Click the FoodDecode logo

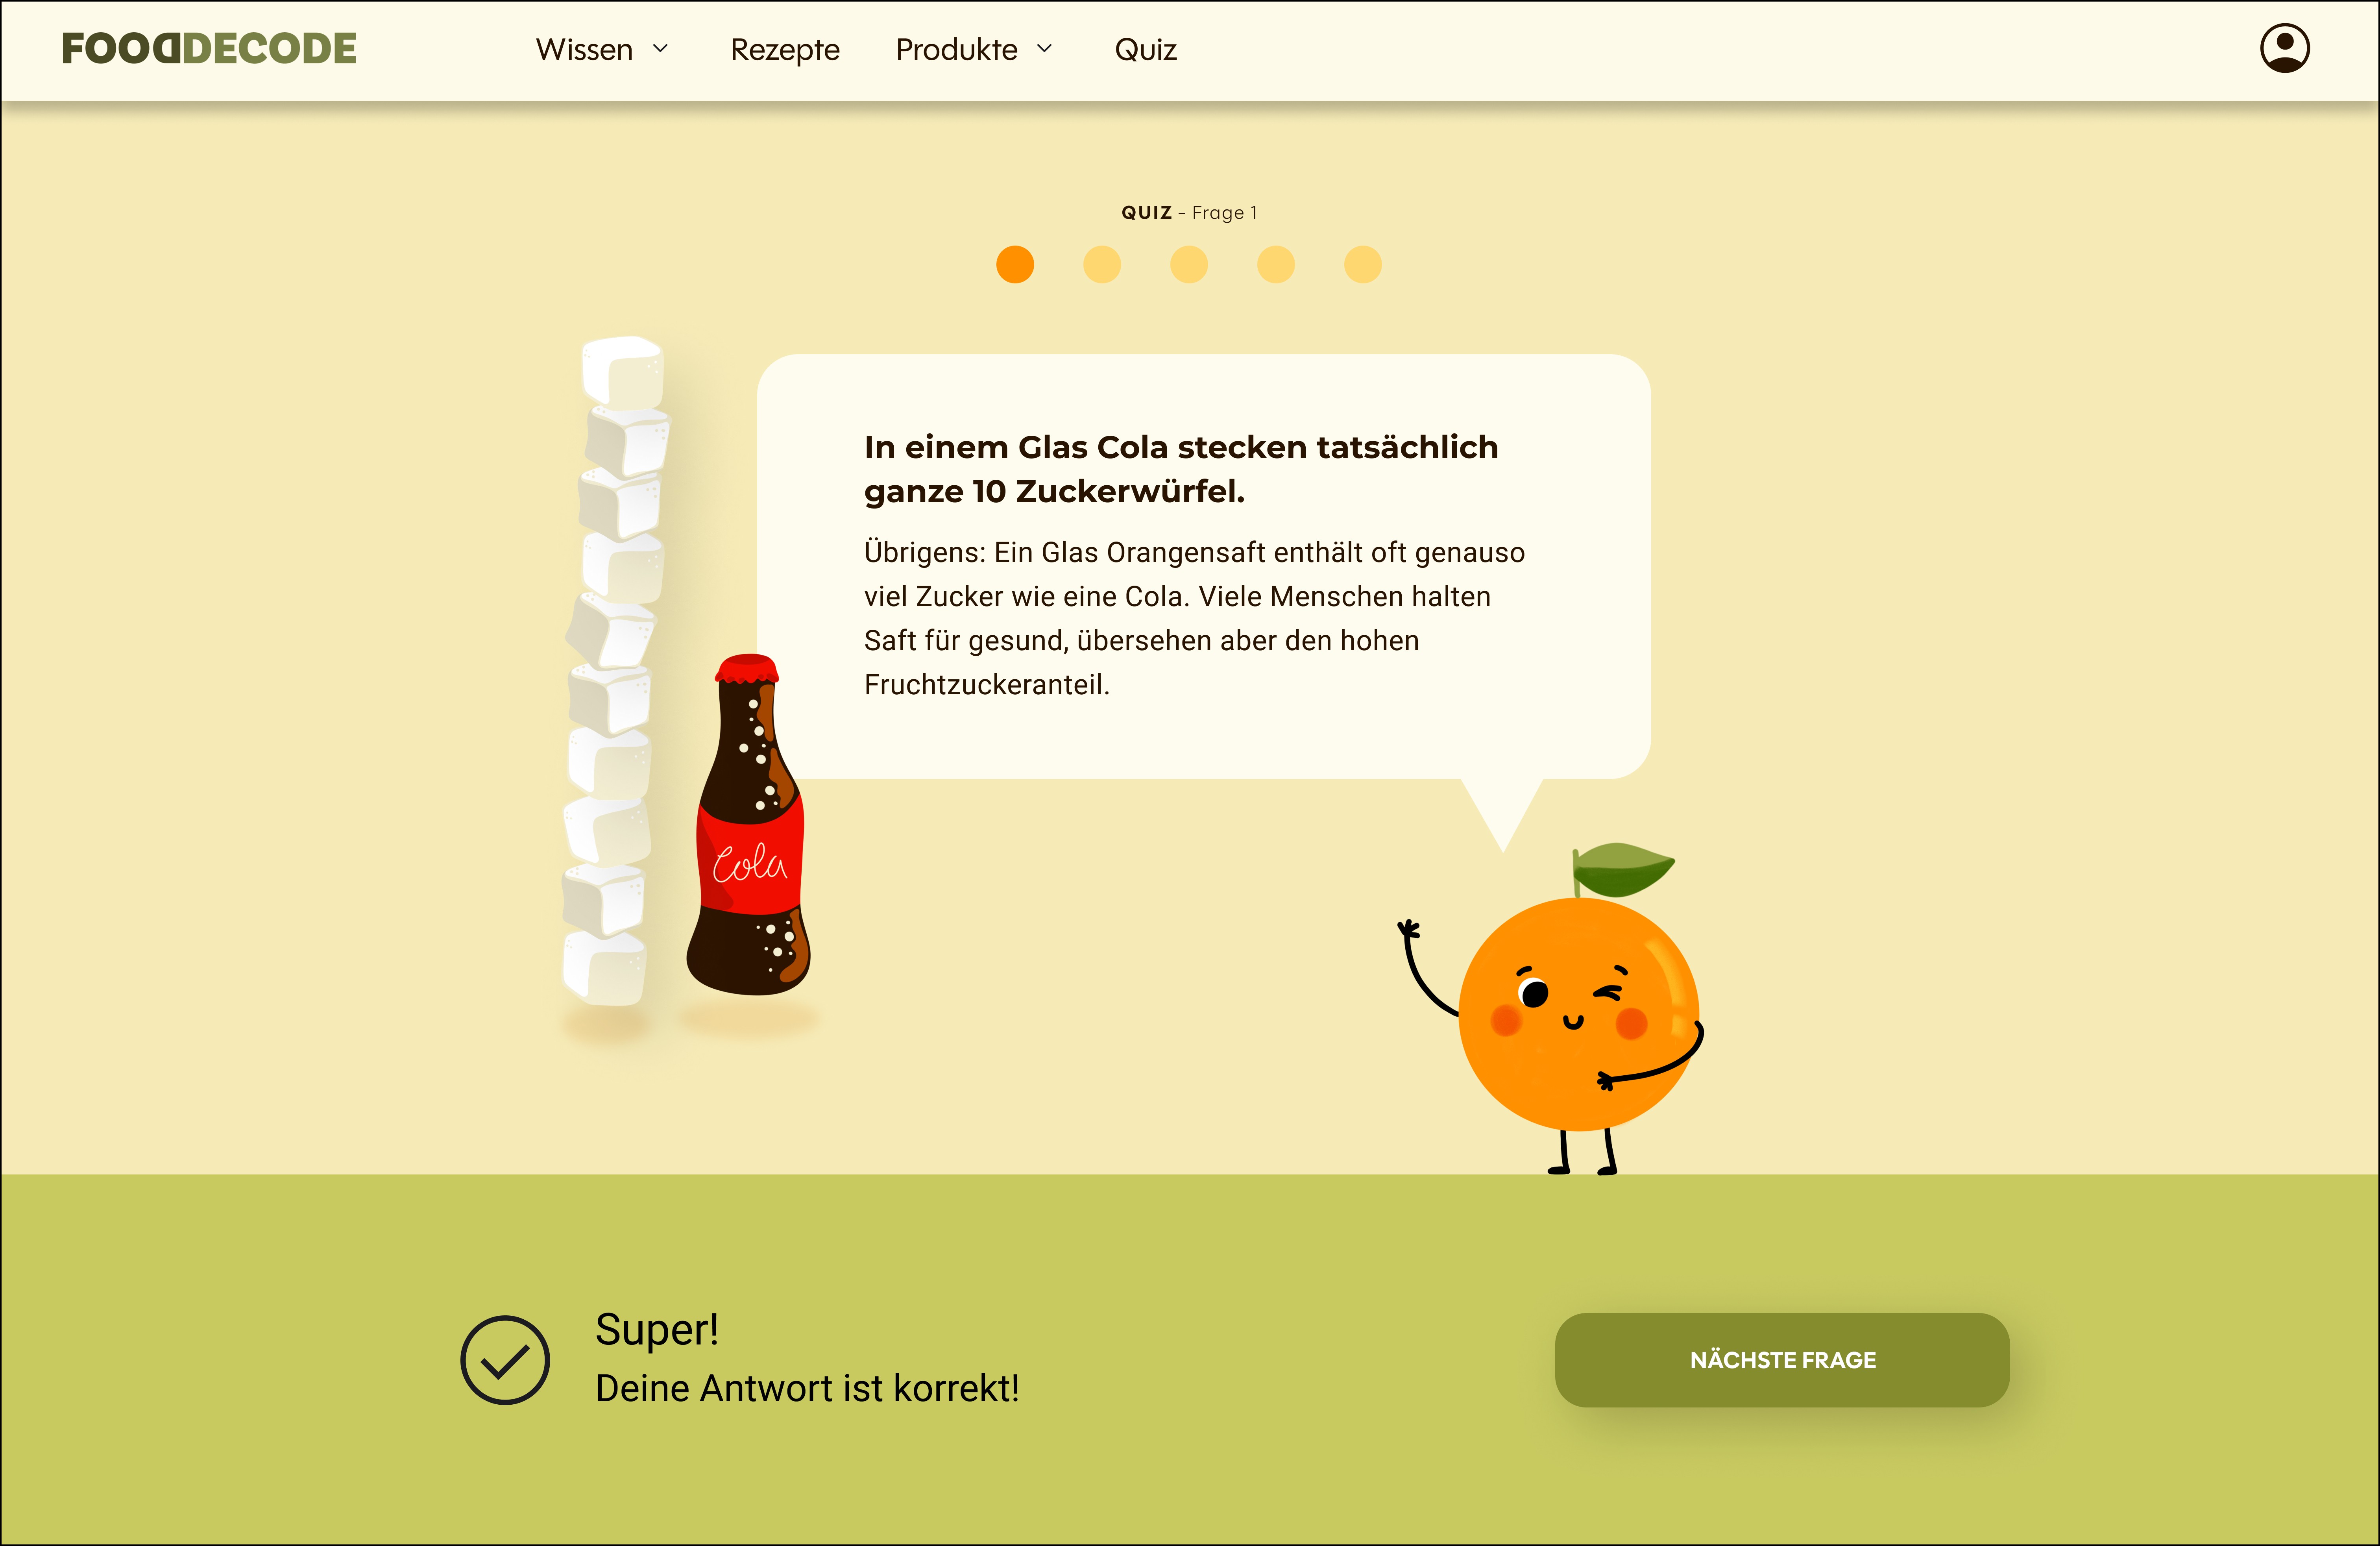coord(208,48)
